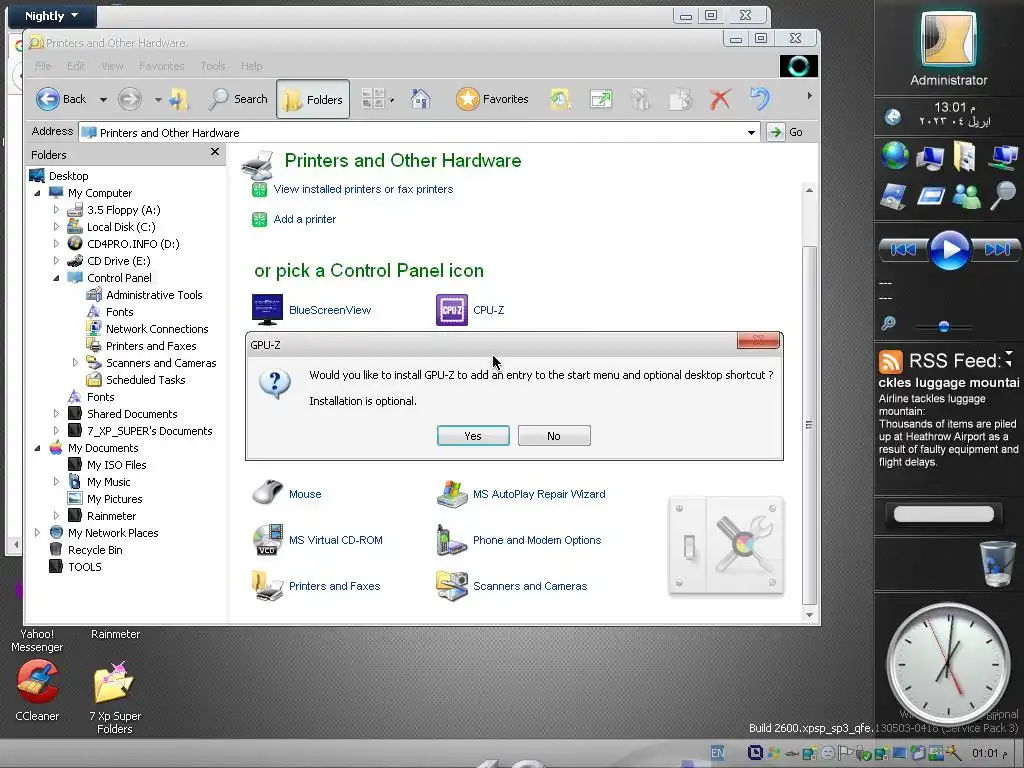This screenshot has width=1024, height=768.
Task: Open the sidebar Recycle Bin gadget
Action: (x=997, y=564)
